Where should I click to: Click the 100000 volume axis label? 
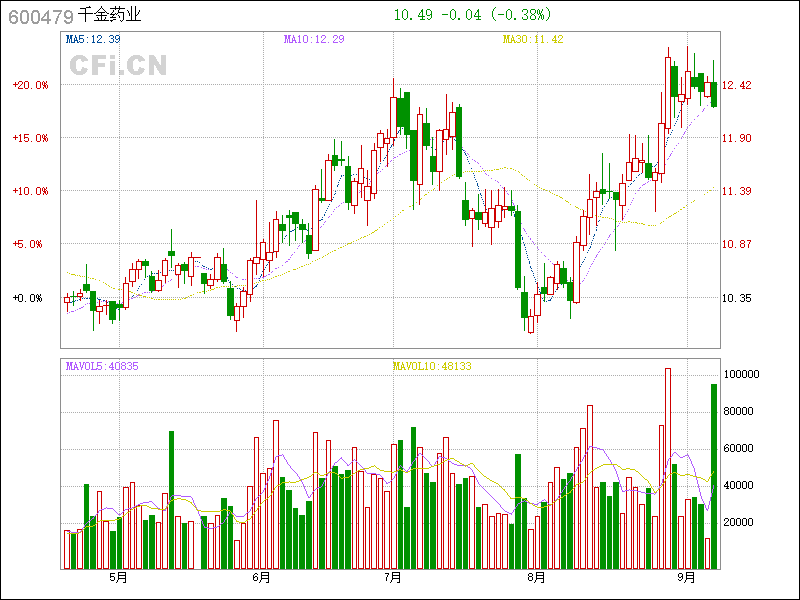click(745, 374)
